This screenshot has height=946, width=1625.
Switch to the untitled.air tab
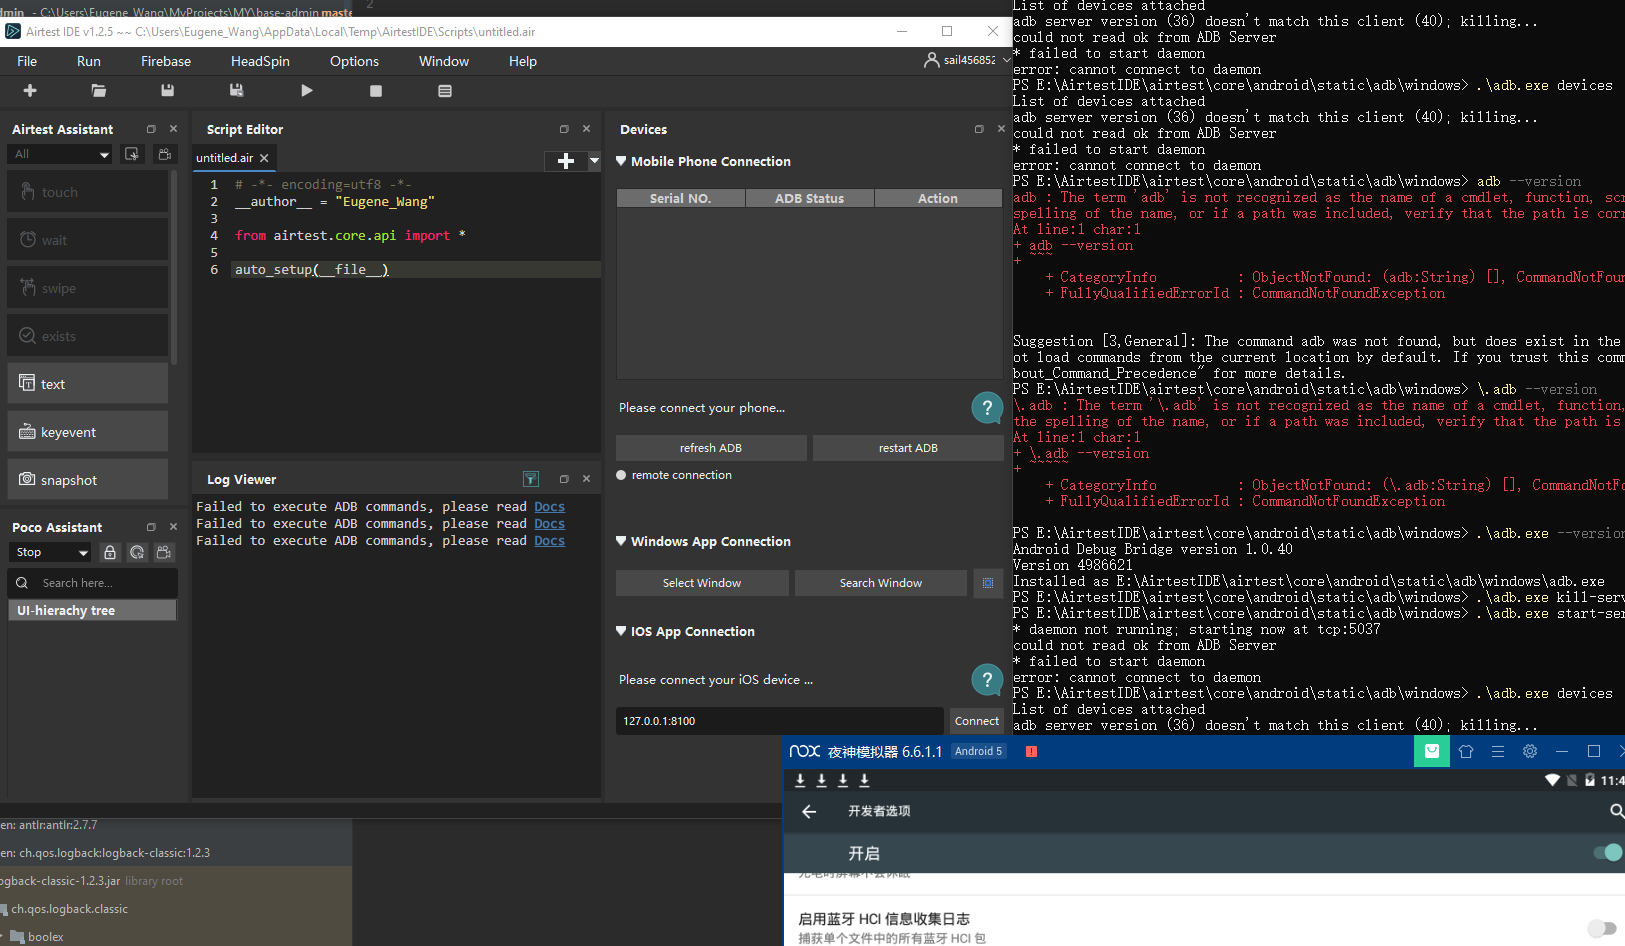[x=224, y=157]
